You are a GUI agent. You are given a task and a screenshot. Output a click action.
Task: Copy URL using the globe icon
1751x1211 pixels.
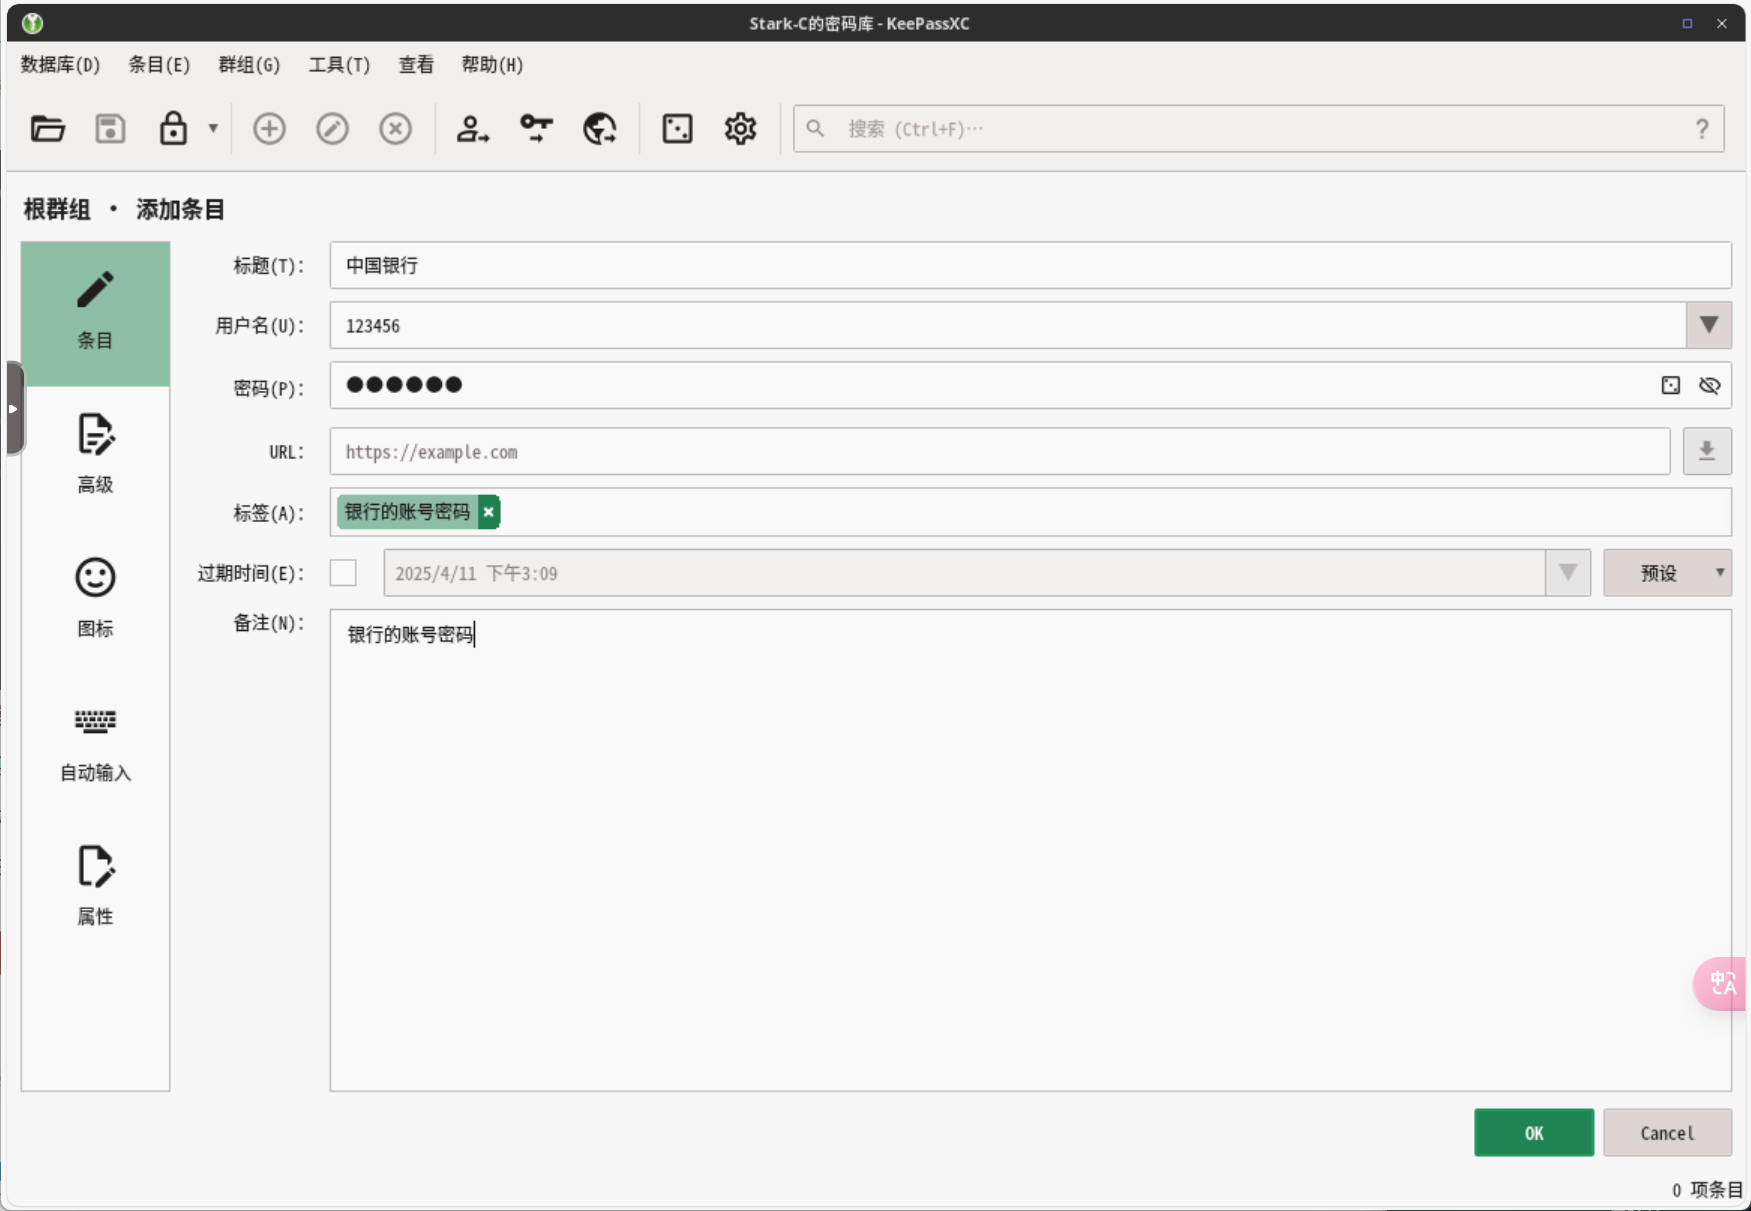pyautogui.click(x=599, y=129)
